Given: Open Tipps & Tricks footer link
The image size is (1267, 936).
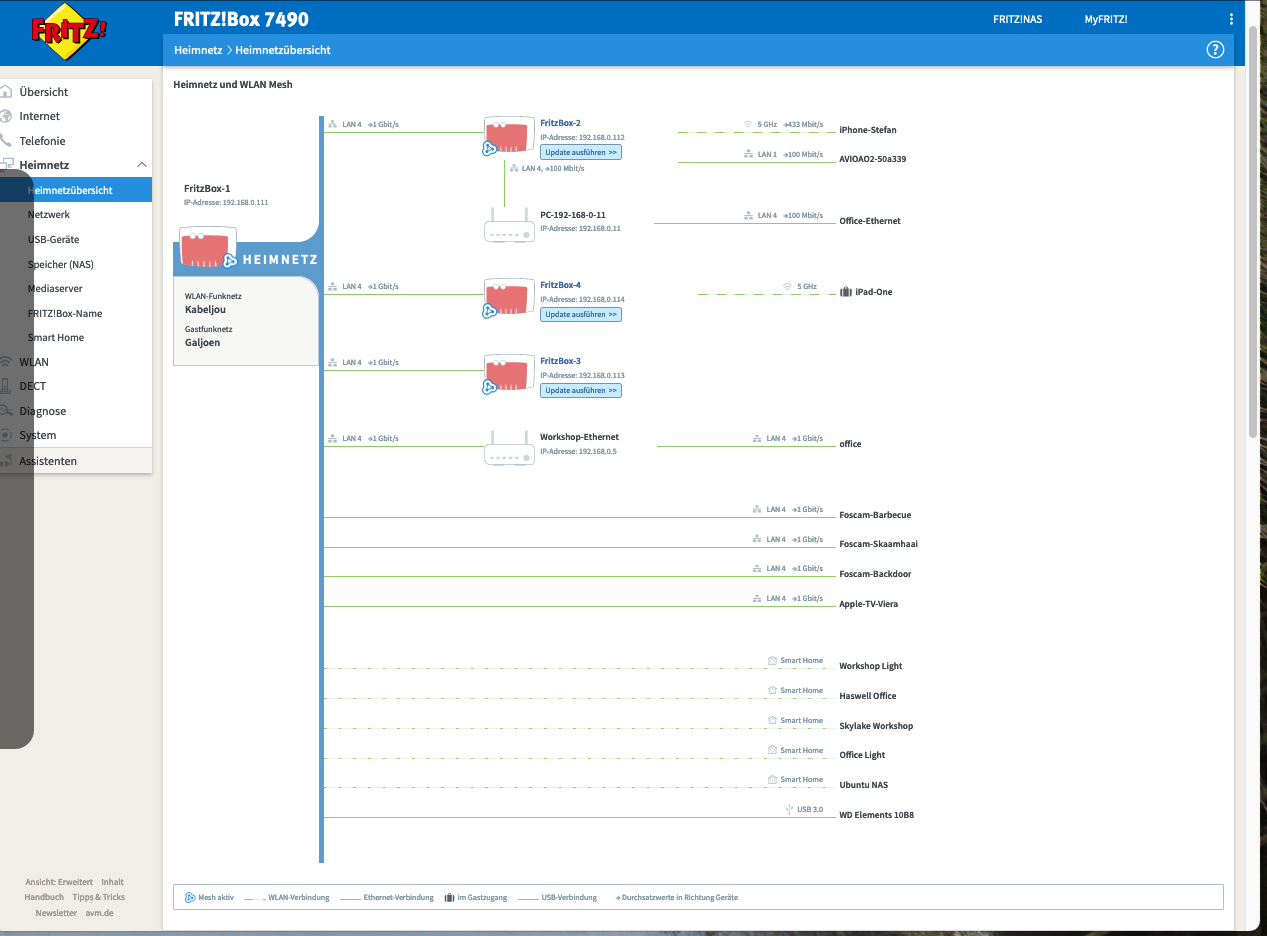Looking at the screenshot, I should pos(99,897).
